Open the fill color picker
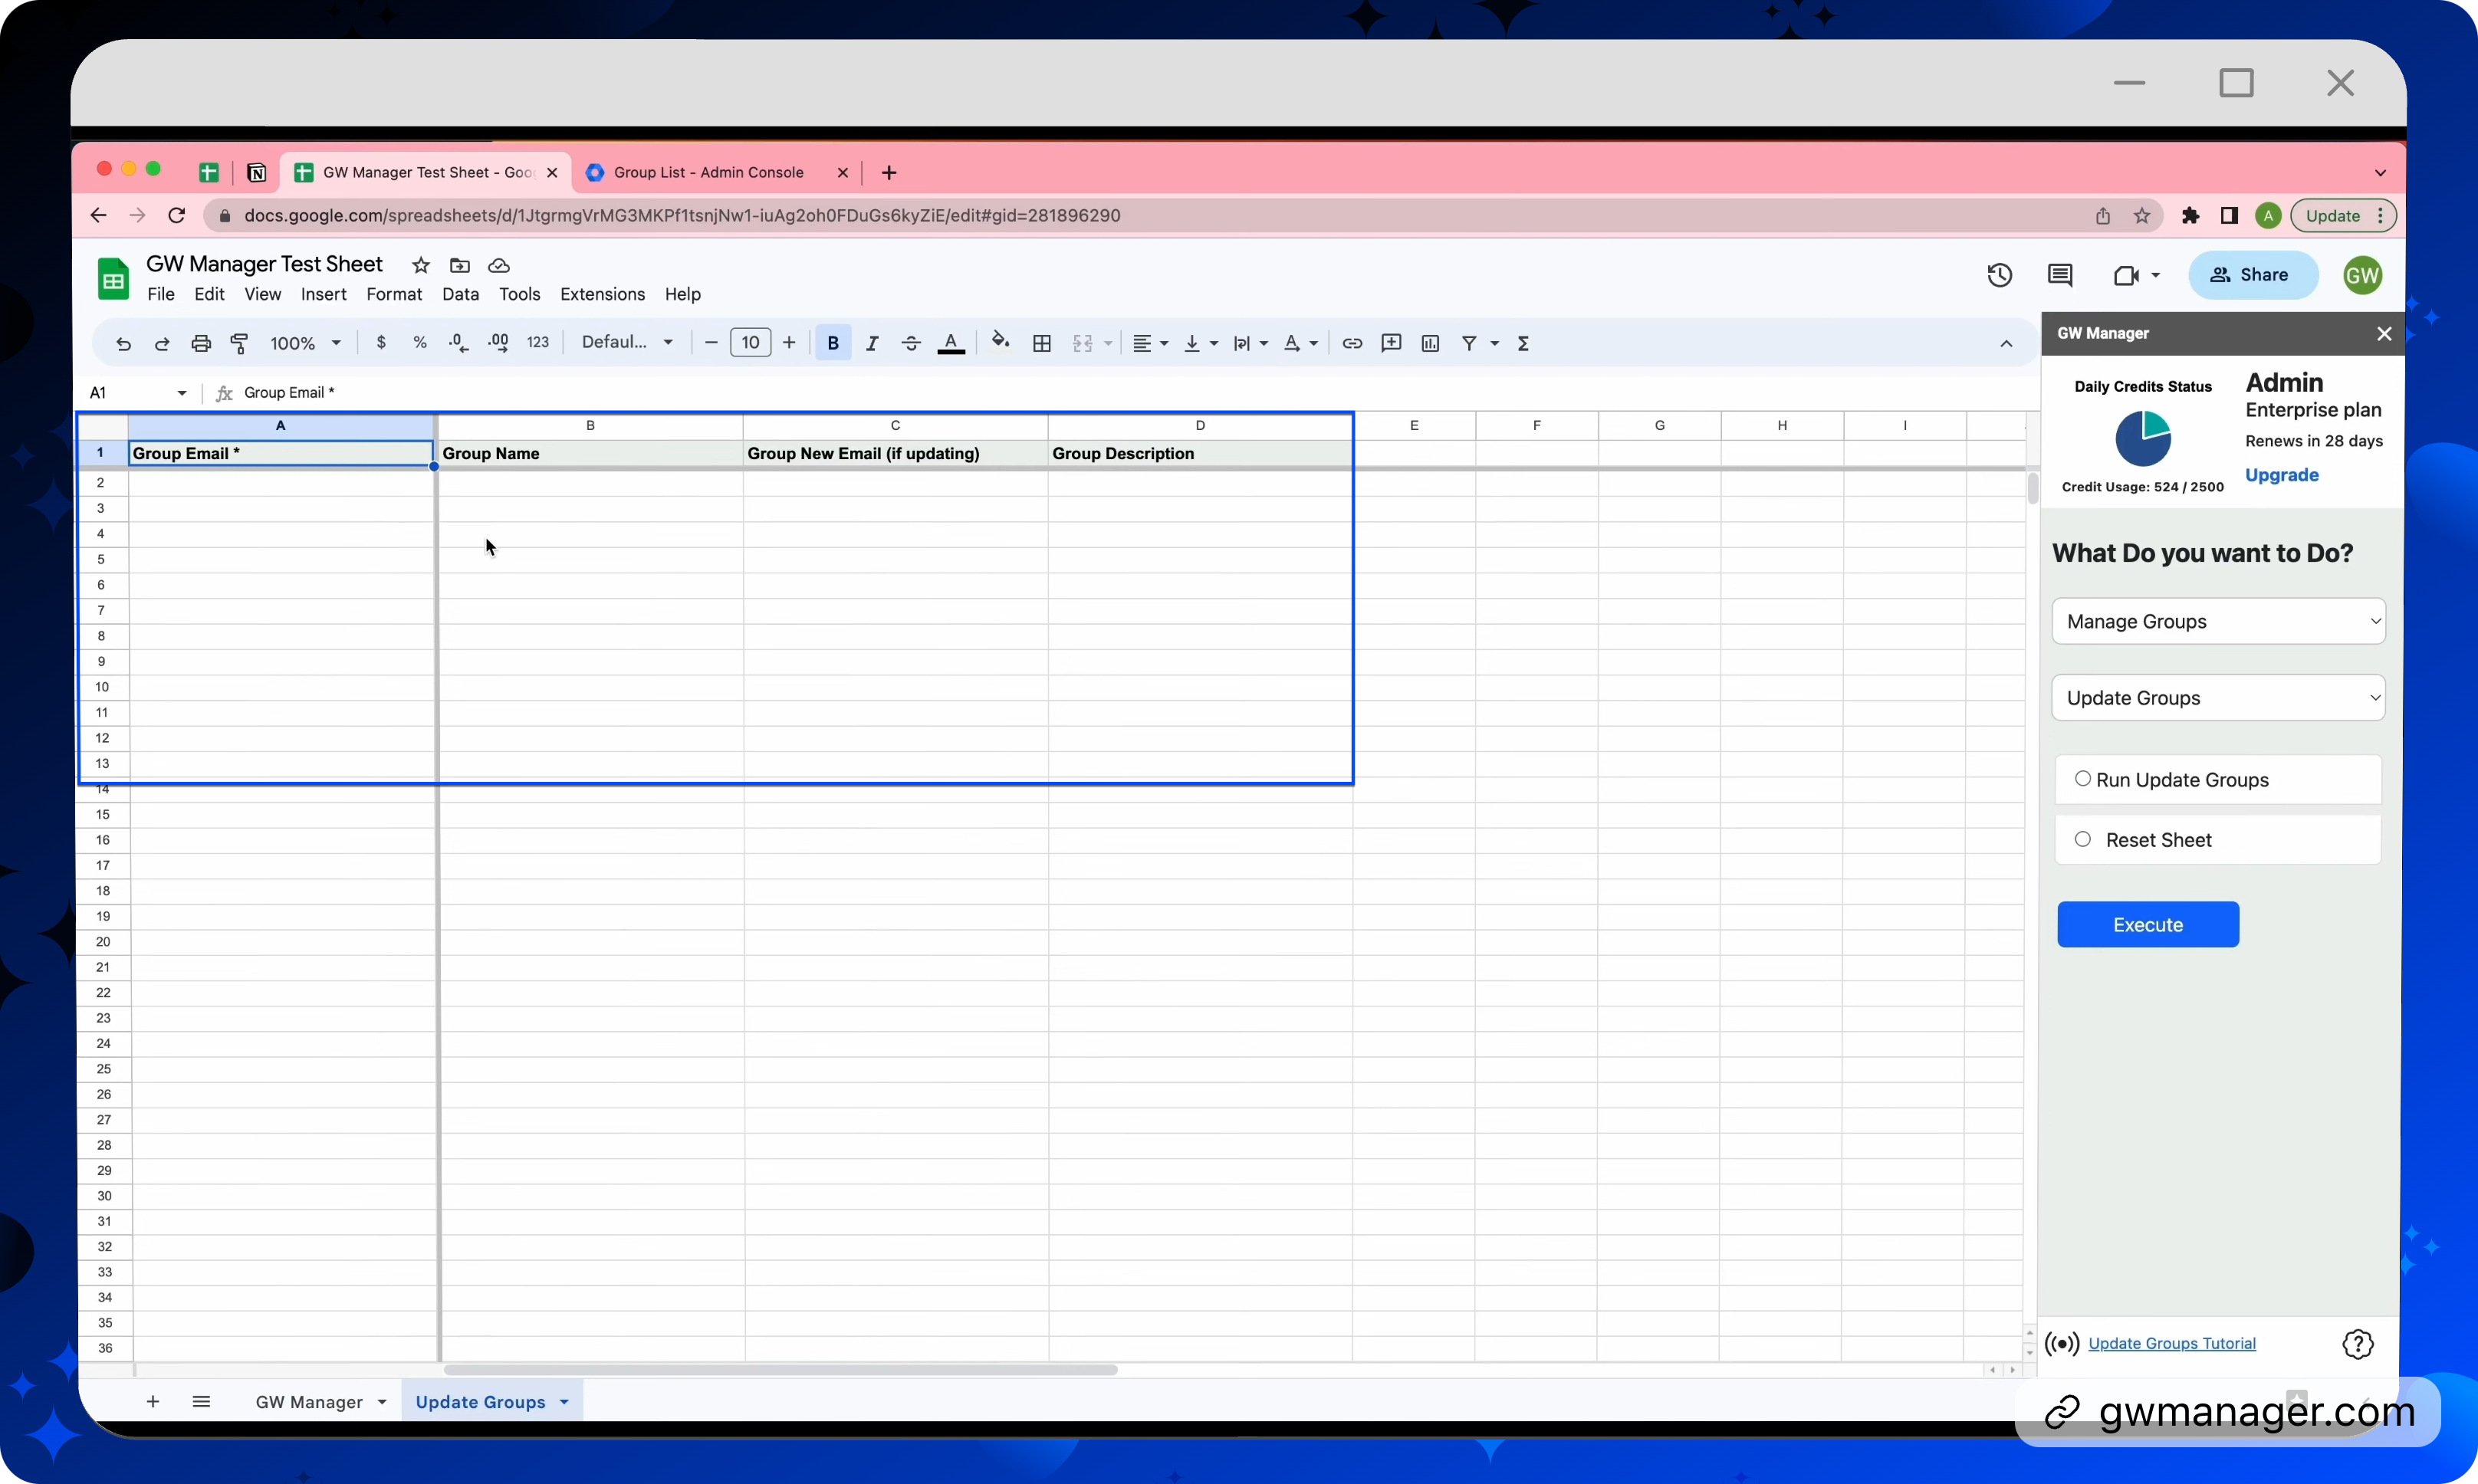 [1000, 343]
